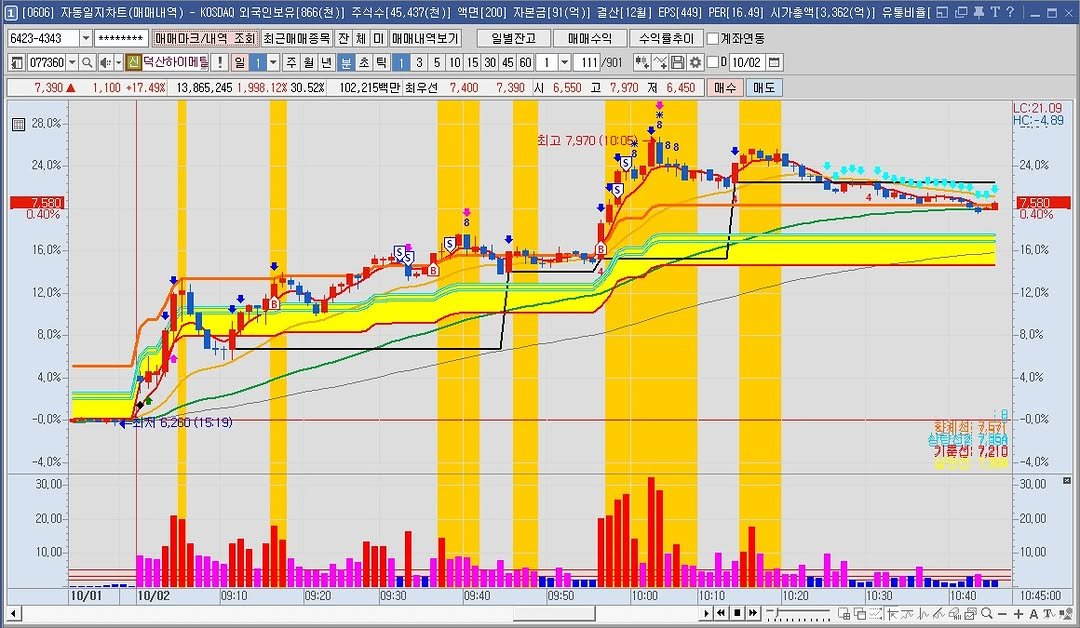Toggle the D date checkbox

coord(713,62)
